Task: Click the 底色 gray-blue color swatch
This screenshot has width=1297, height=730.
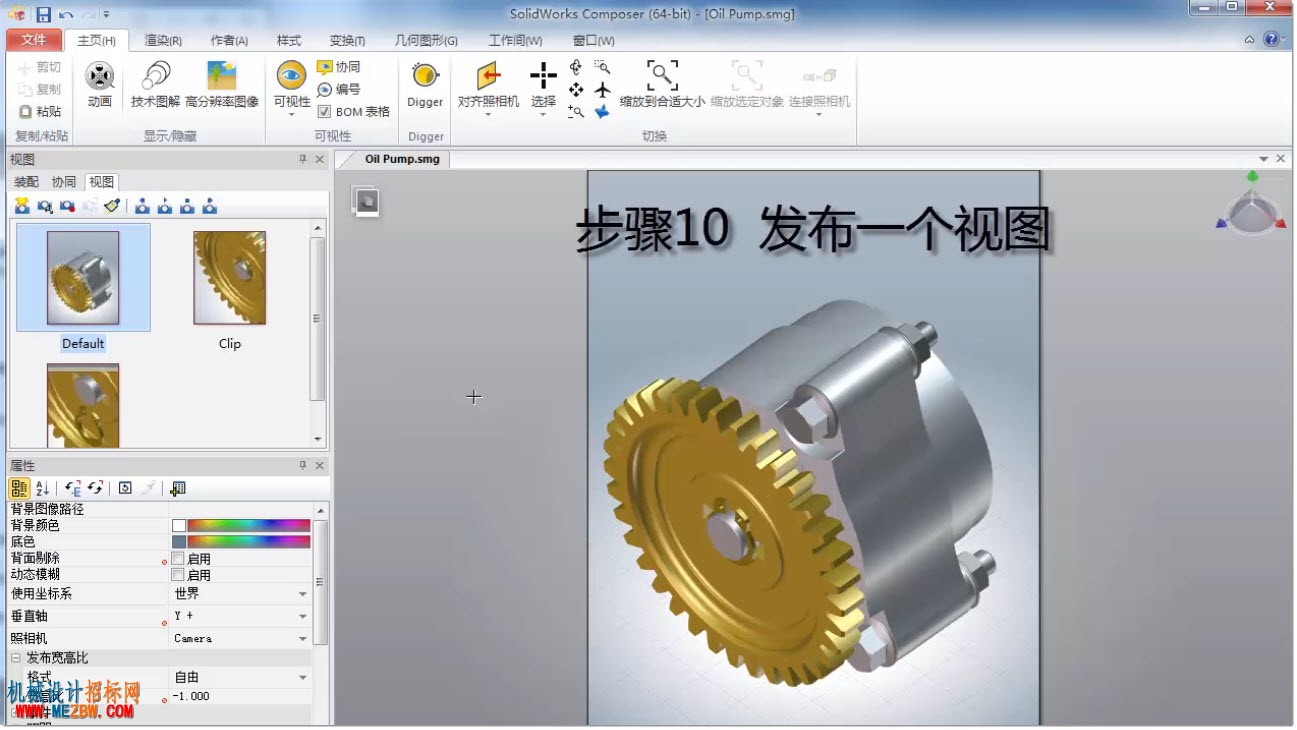Action: [178, 542]
